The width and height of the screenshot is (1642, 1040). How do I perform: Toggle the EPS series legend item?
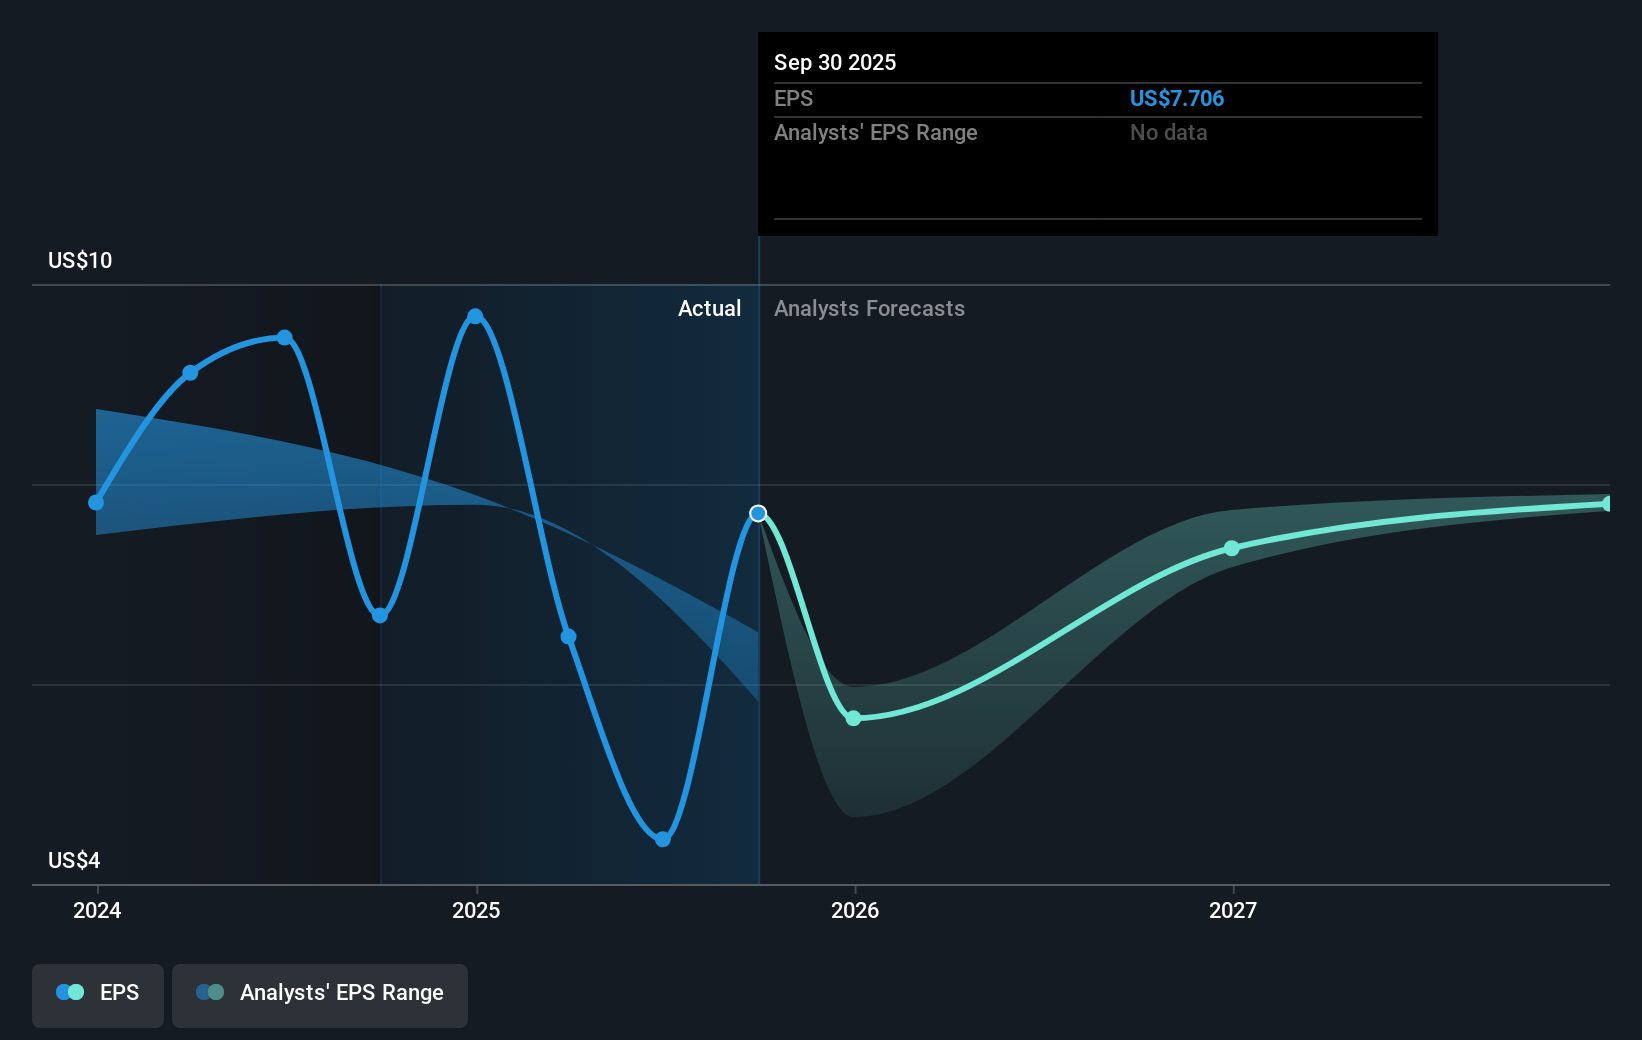[98, 993]
